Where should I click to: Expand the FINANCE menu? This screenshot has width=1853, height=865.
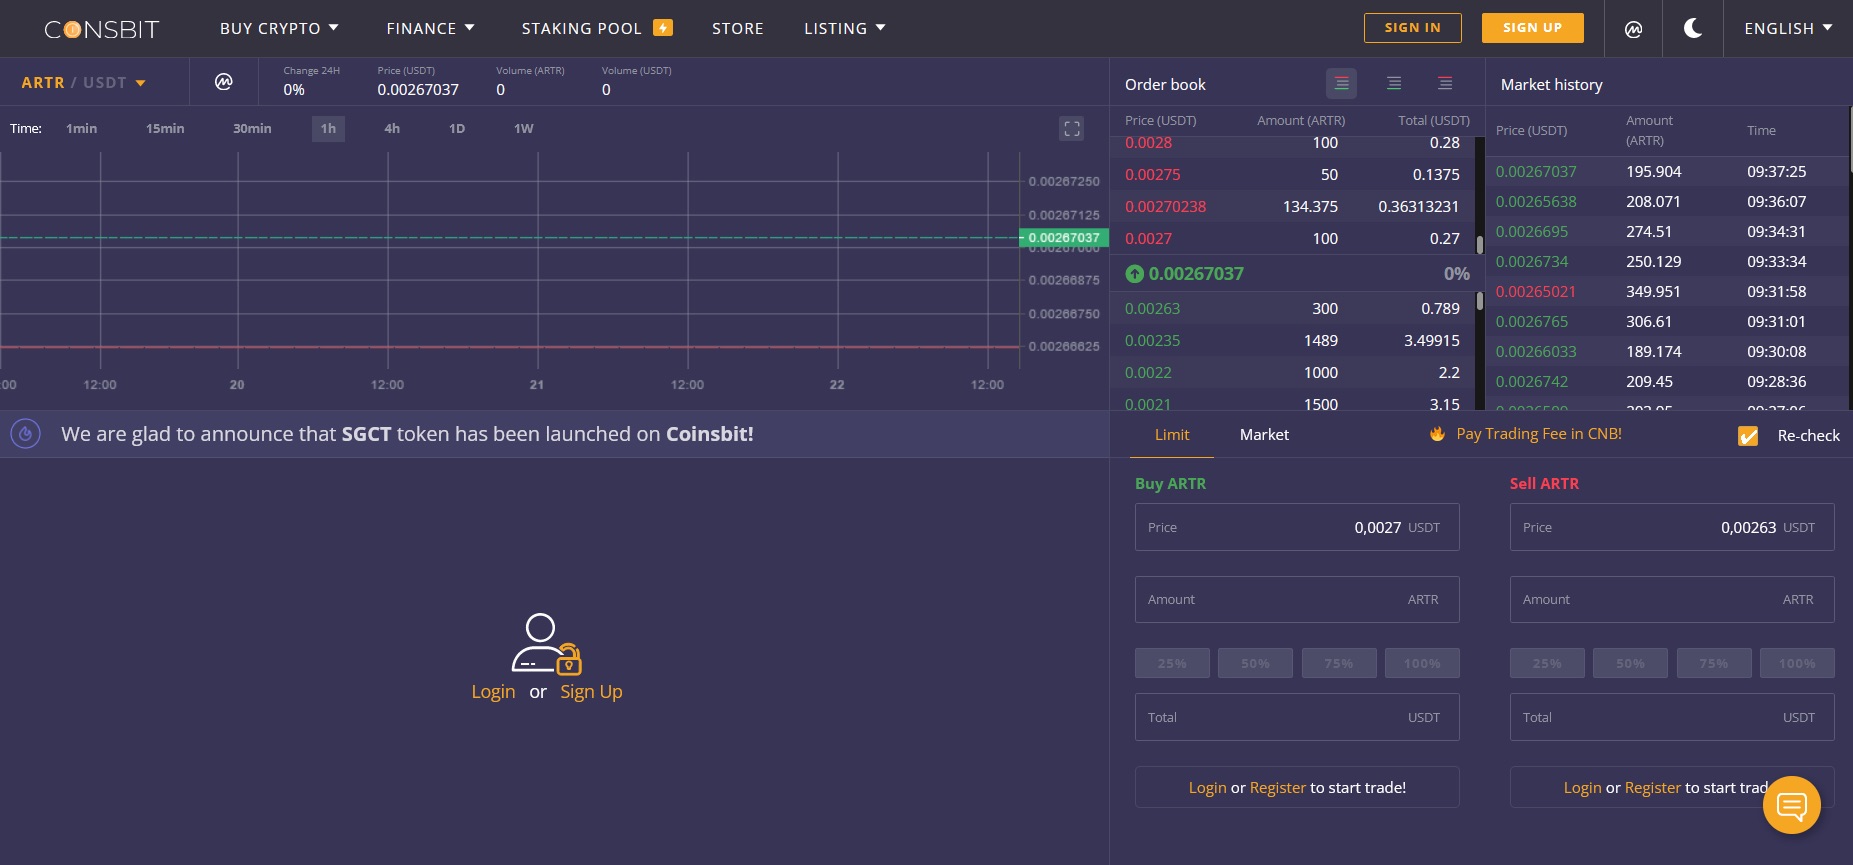pos(430,28)
